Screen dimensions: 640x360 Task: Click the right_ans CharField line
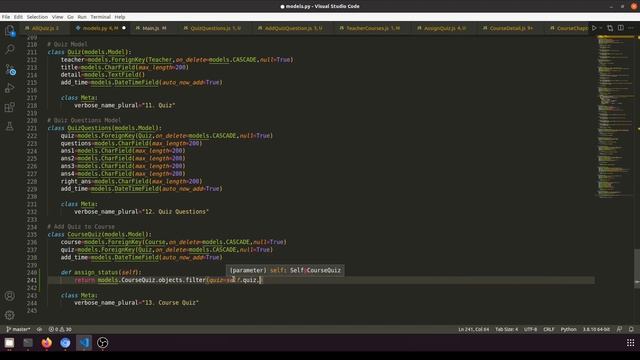click(131, 181)
